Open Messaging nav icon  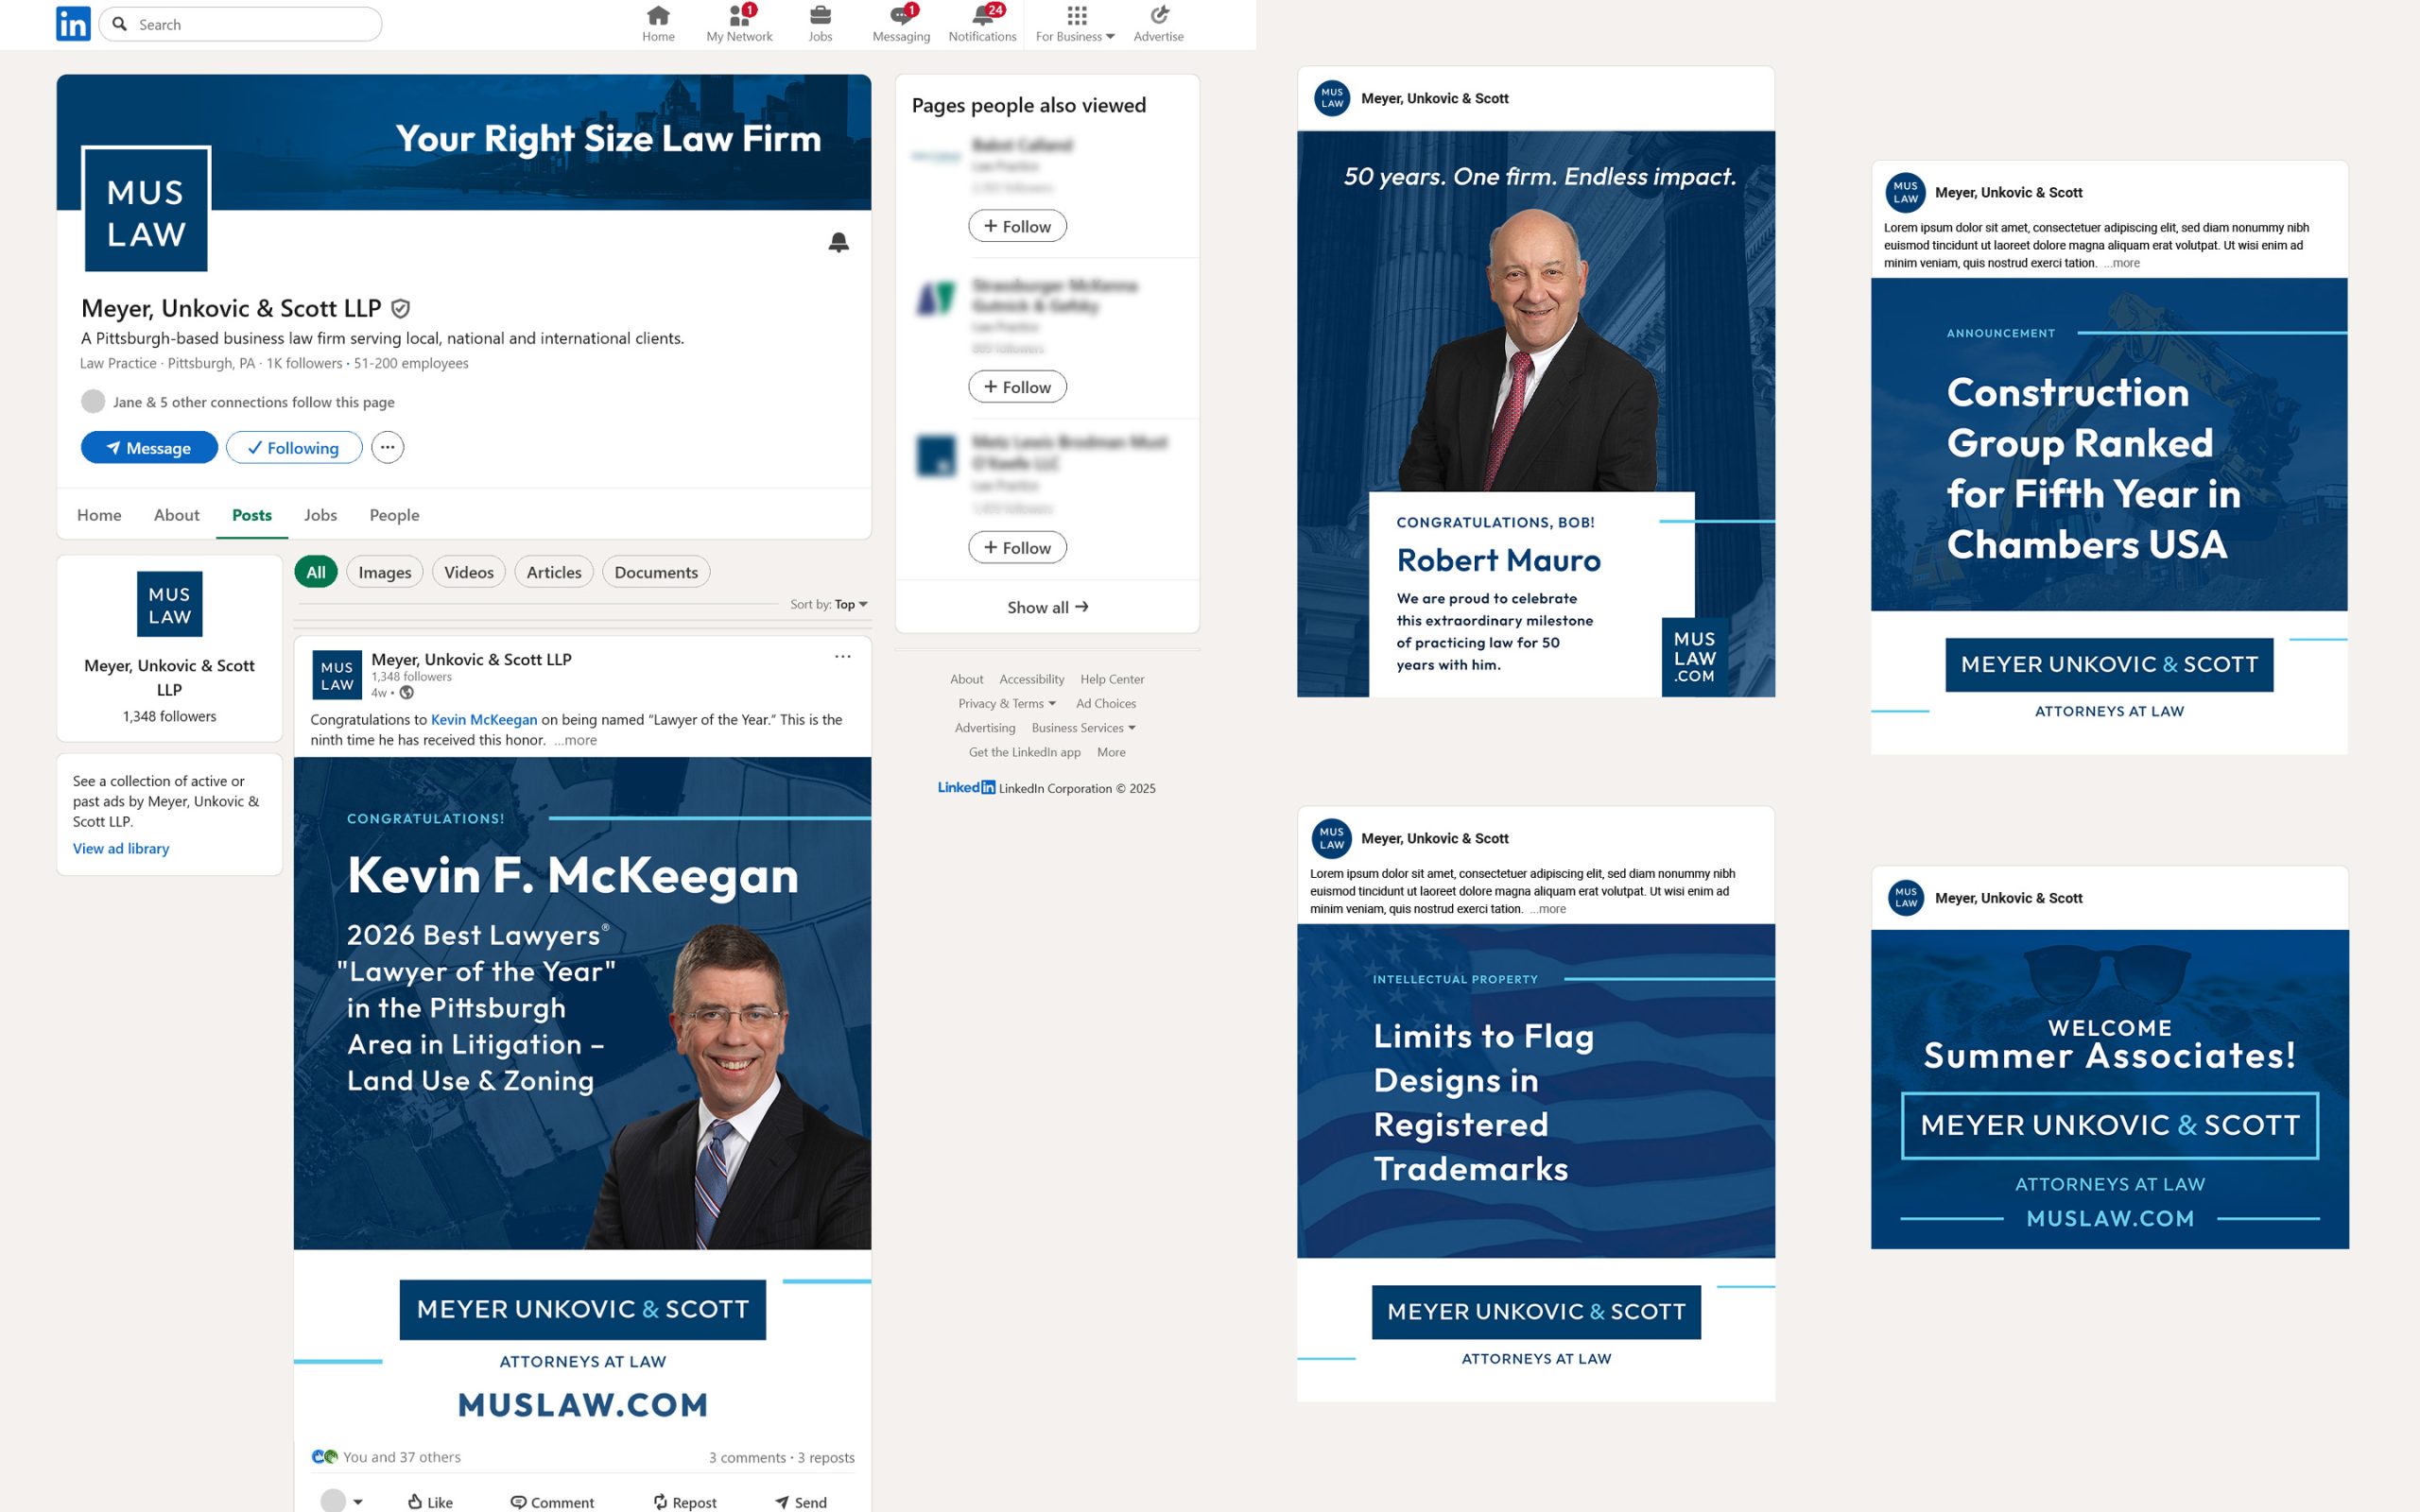901,24
